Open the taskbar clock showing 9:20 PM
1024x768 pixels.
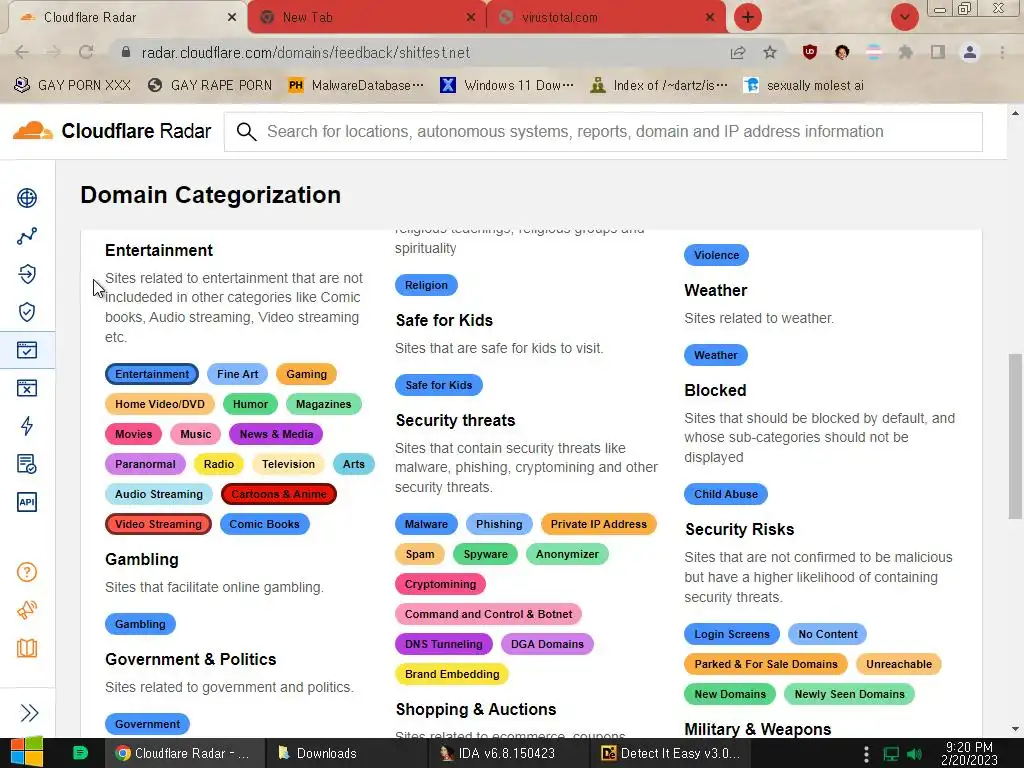click(969, 753)
